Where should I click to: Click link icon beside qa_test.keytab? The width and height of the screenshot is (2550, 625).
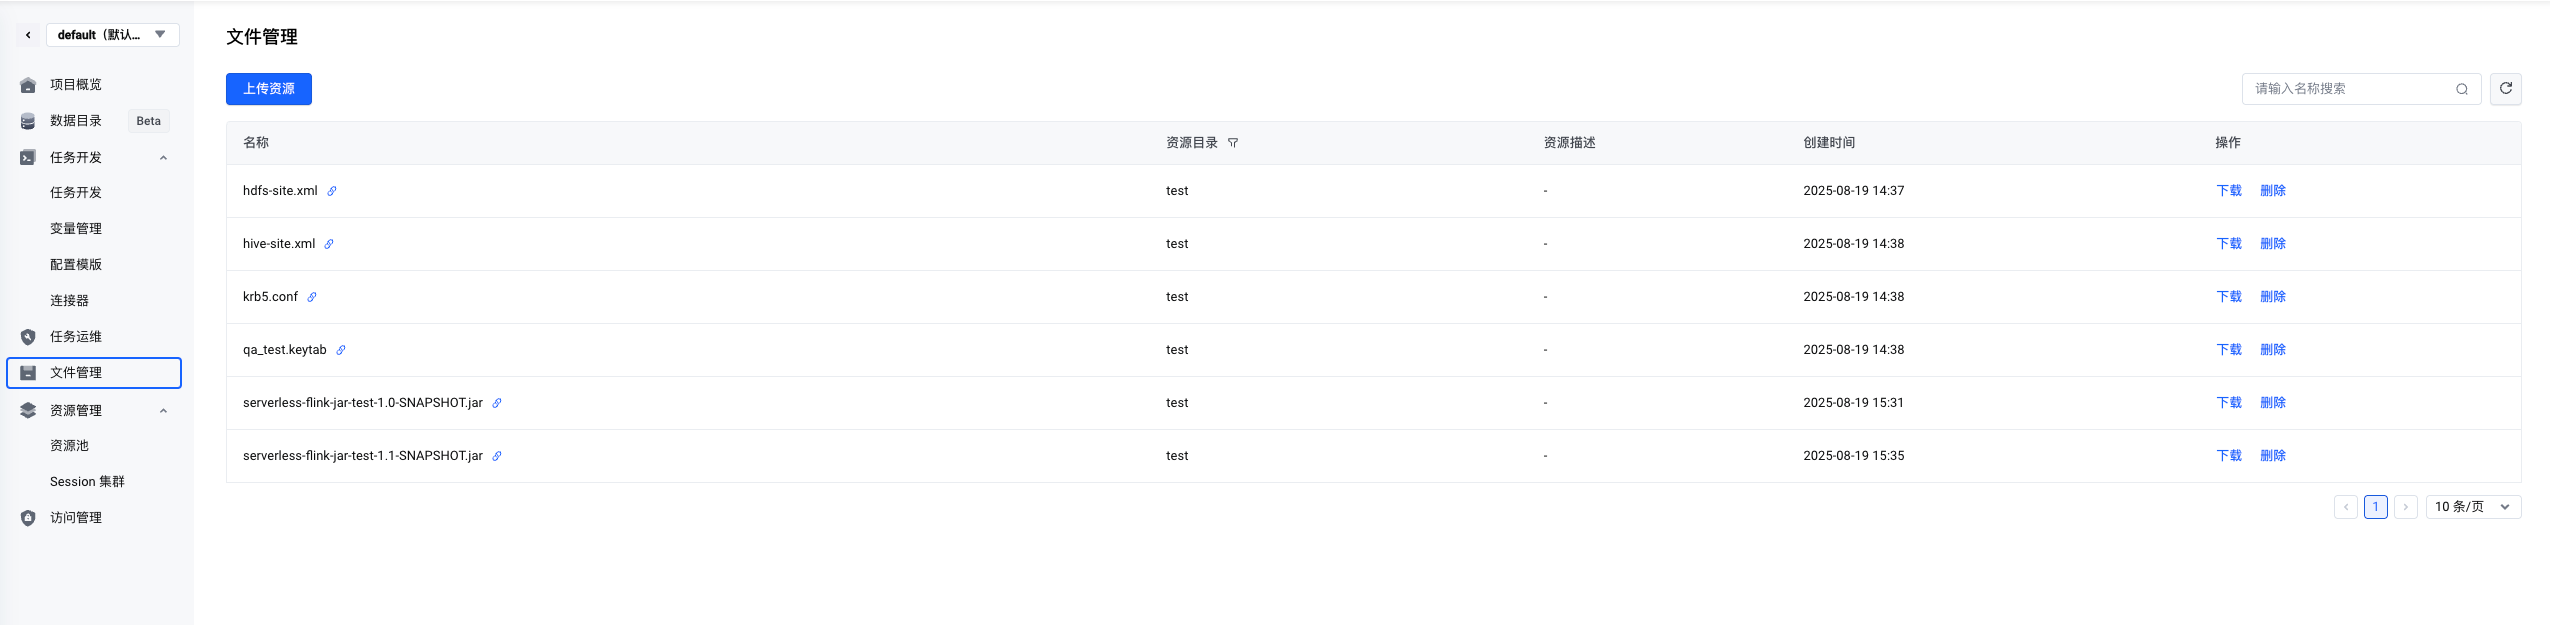click(x=341, y=350)
